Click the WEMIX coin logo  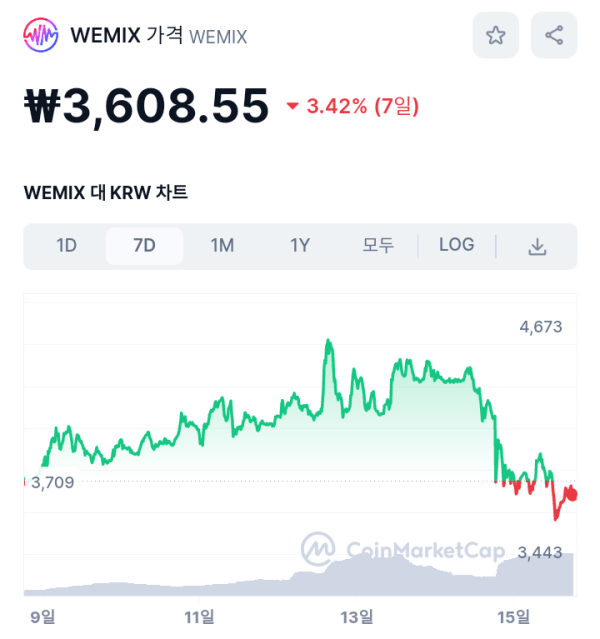[40, 35]
